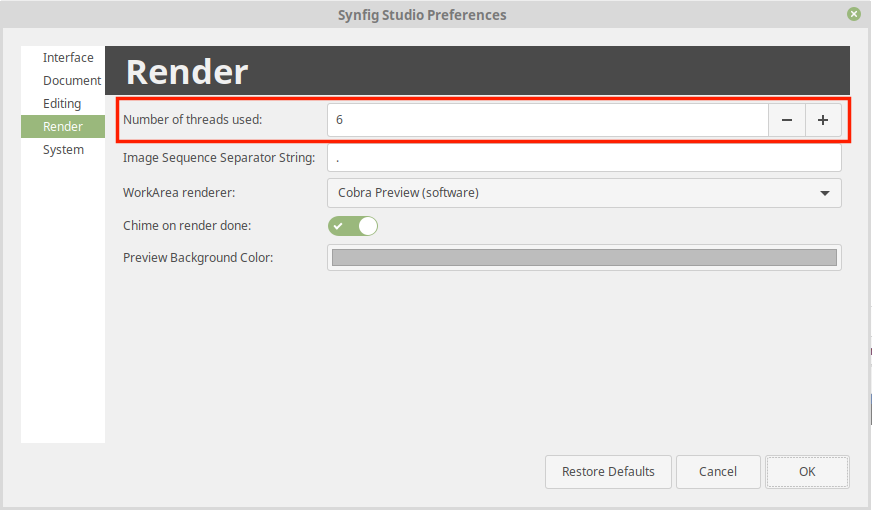This screenshot has height=510, width=872.
Task: Decrease thread count with minus button
Action: click(786, 120)
